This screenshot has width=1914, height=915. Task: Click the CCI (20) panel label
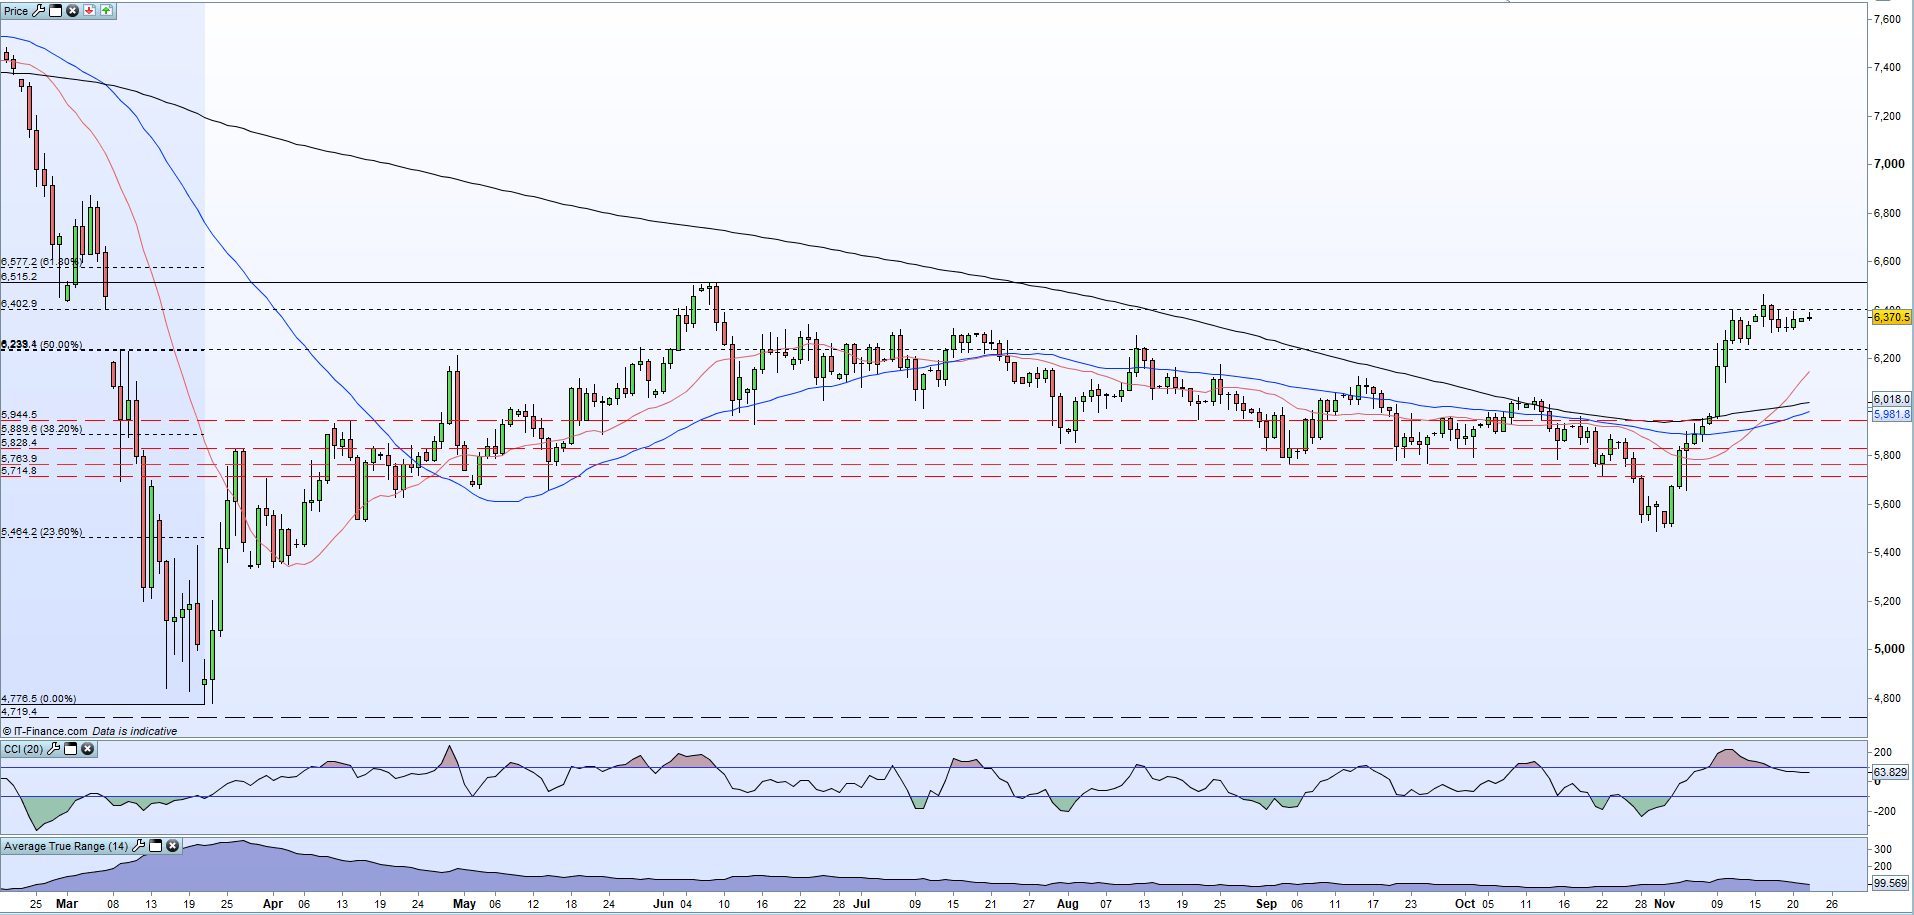tap(24, 749)
